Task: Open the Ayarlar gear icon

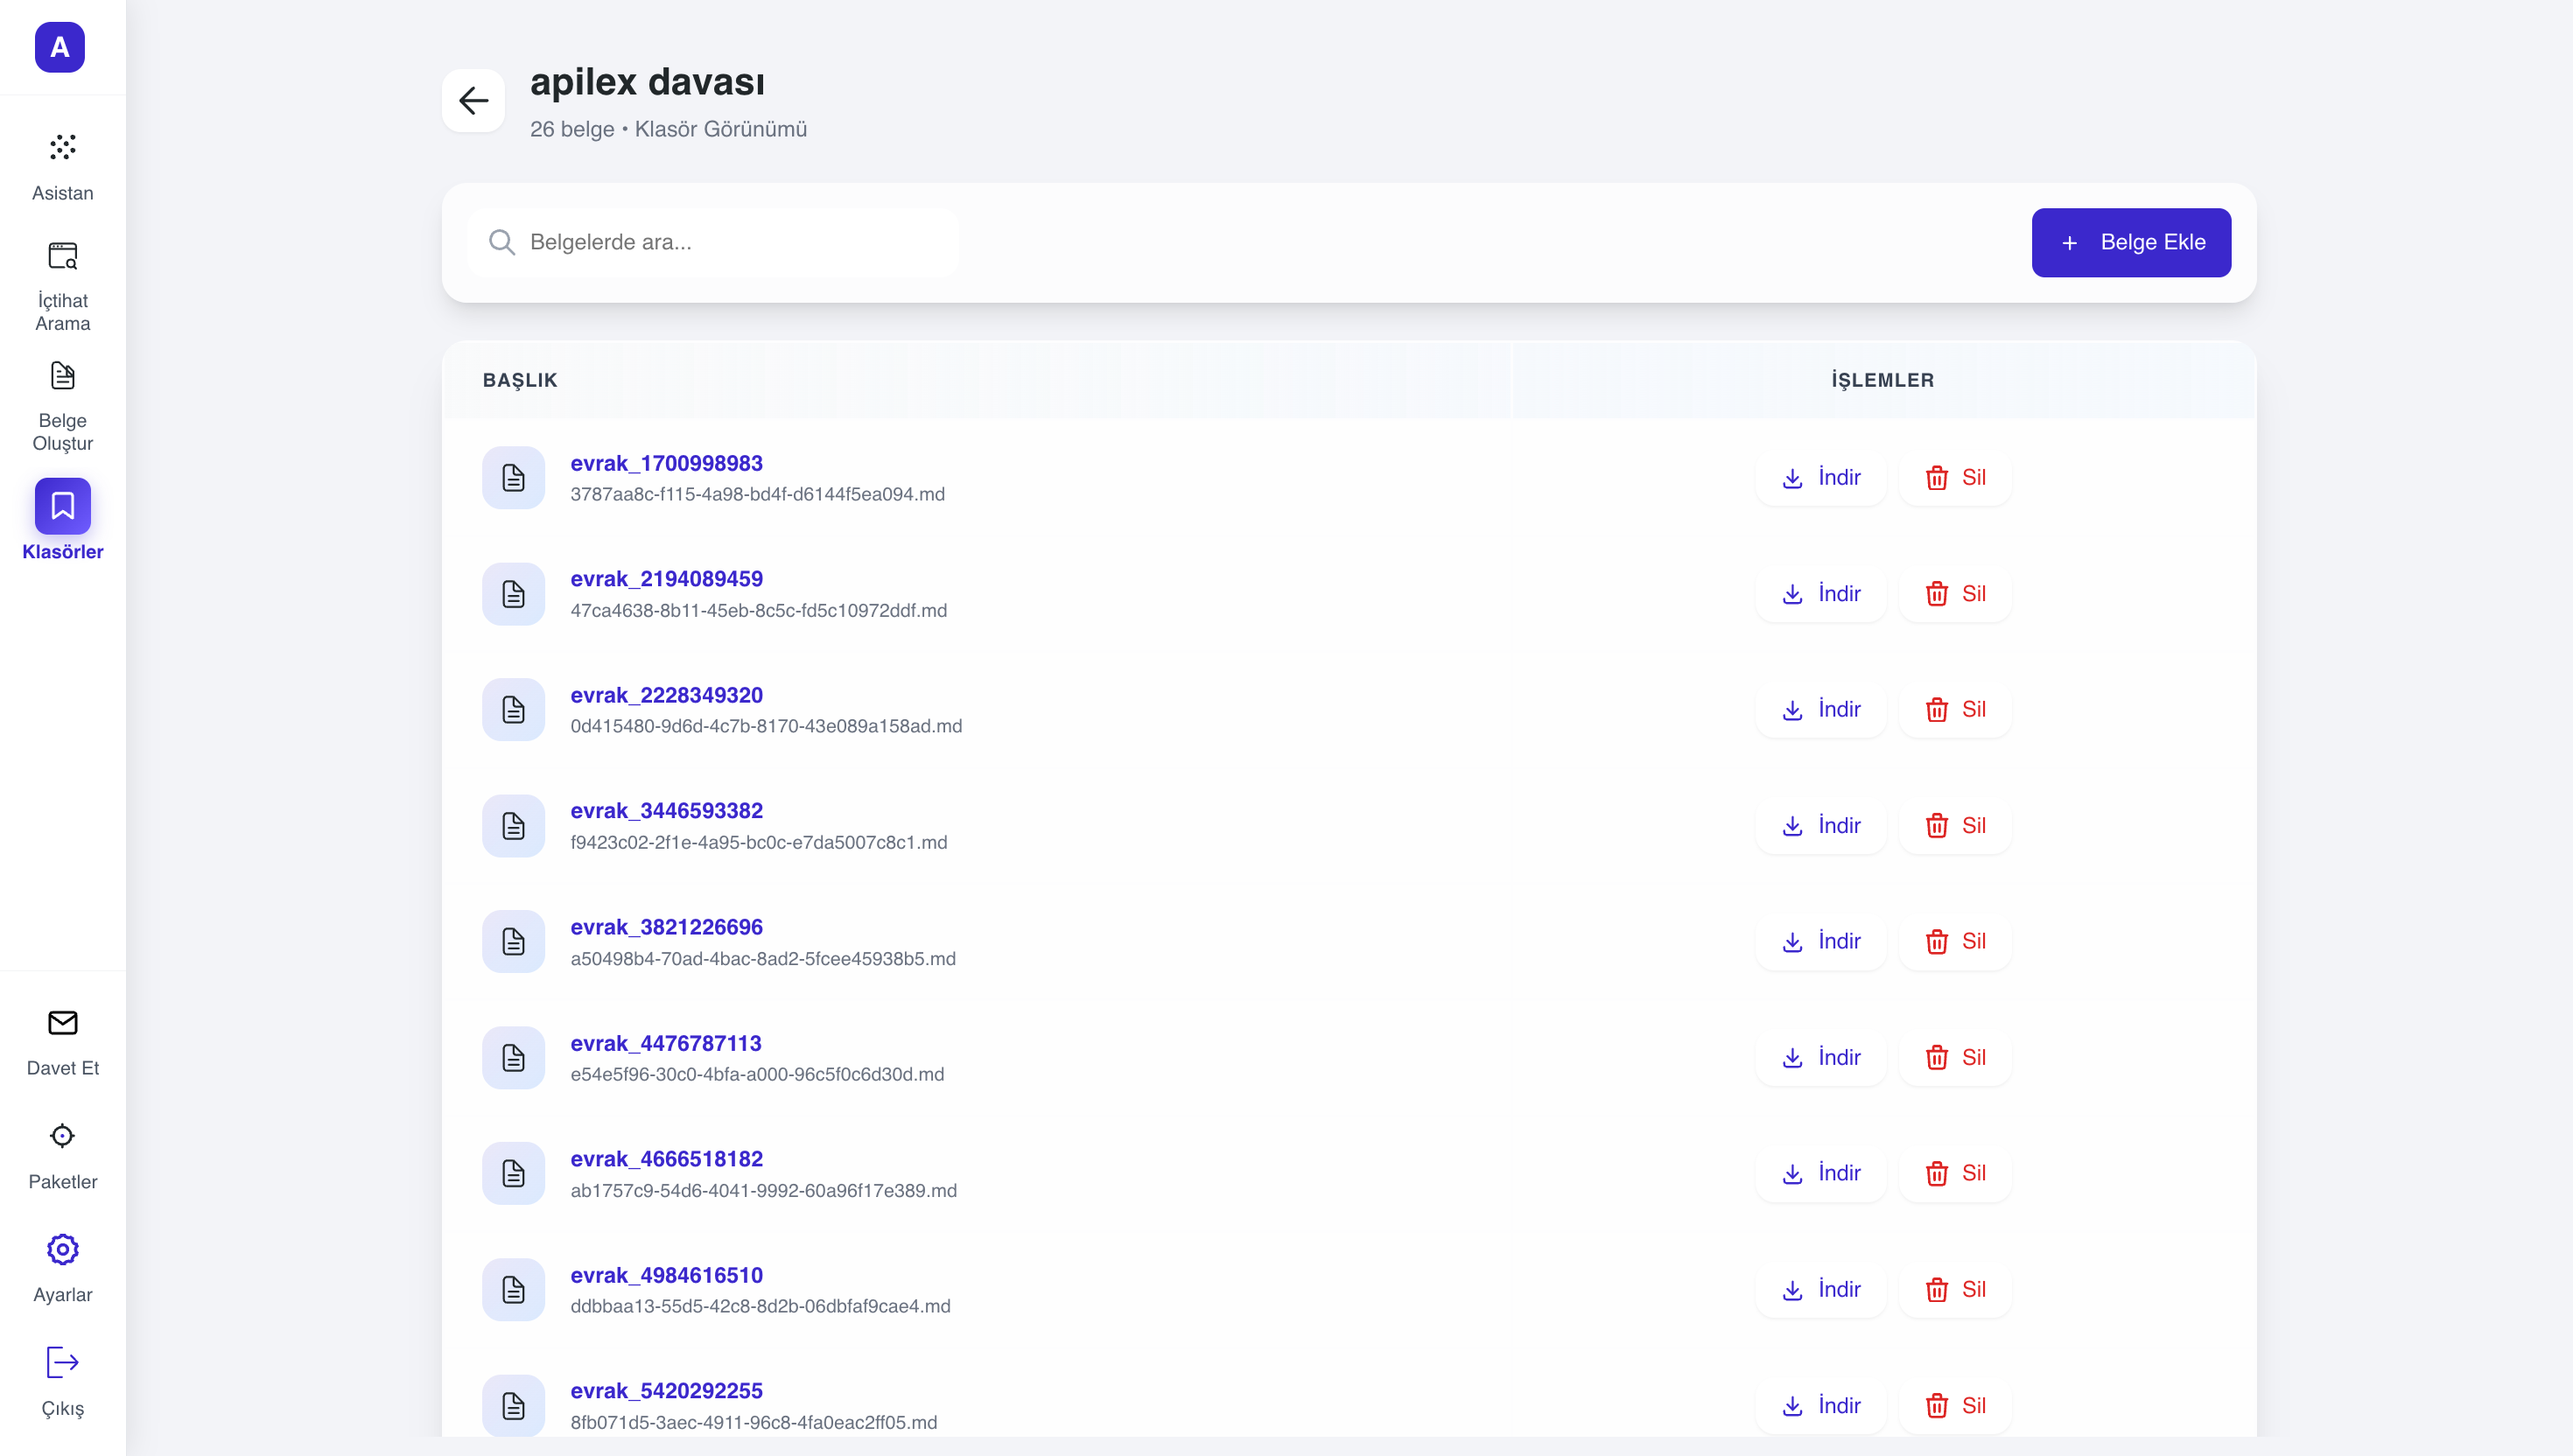Action: pyautogui.click(x=62, y=1250)
